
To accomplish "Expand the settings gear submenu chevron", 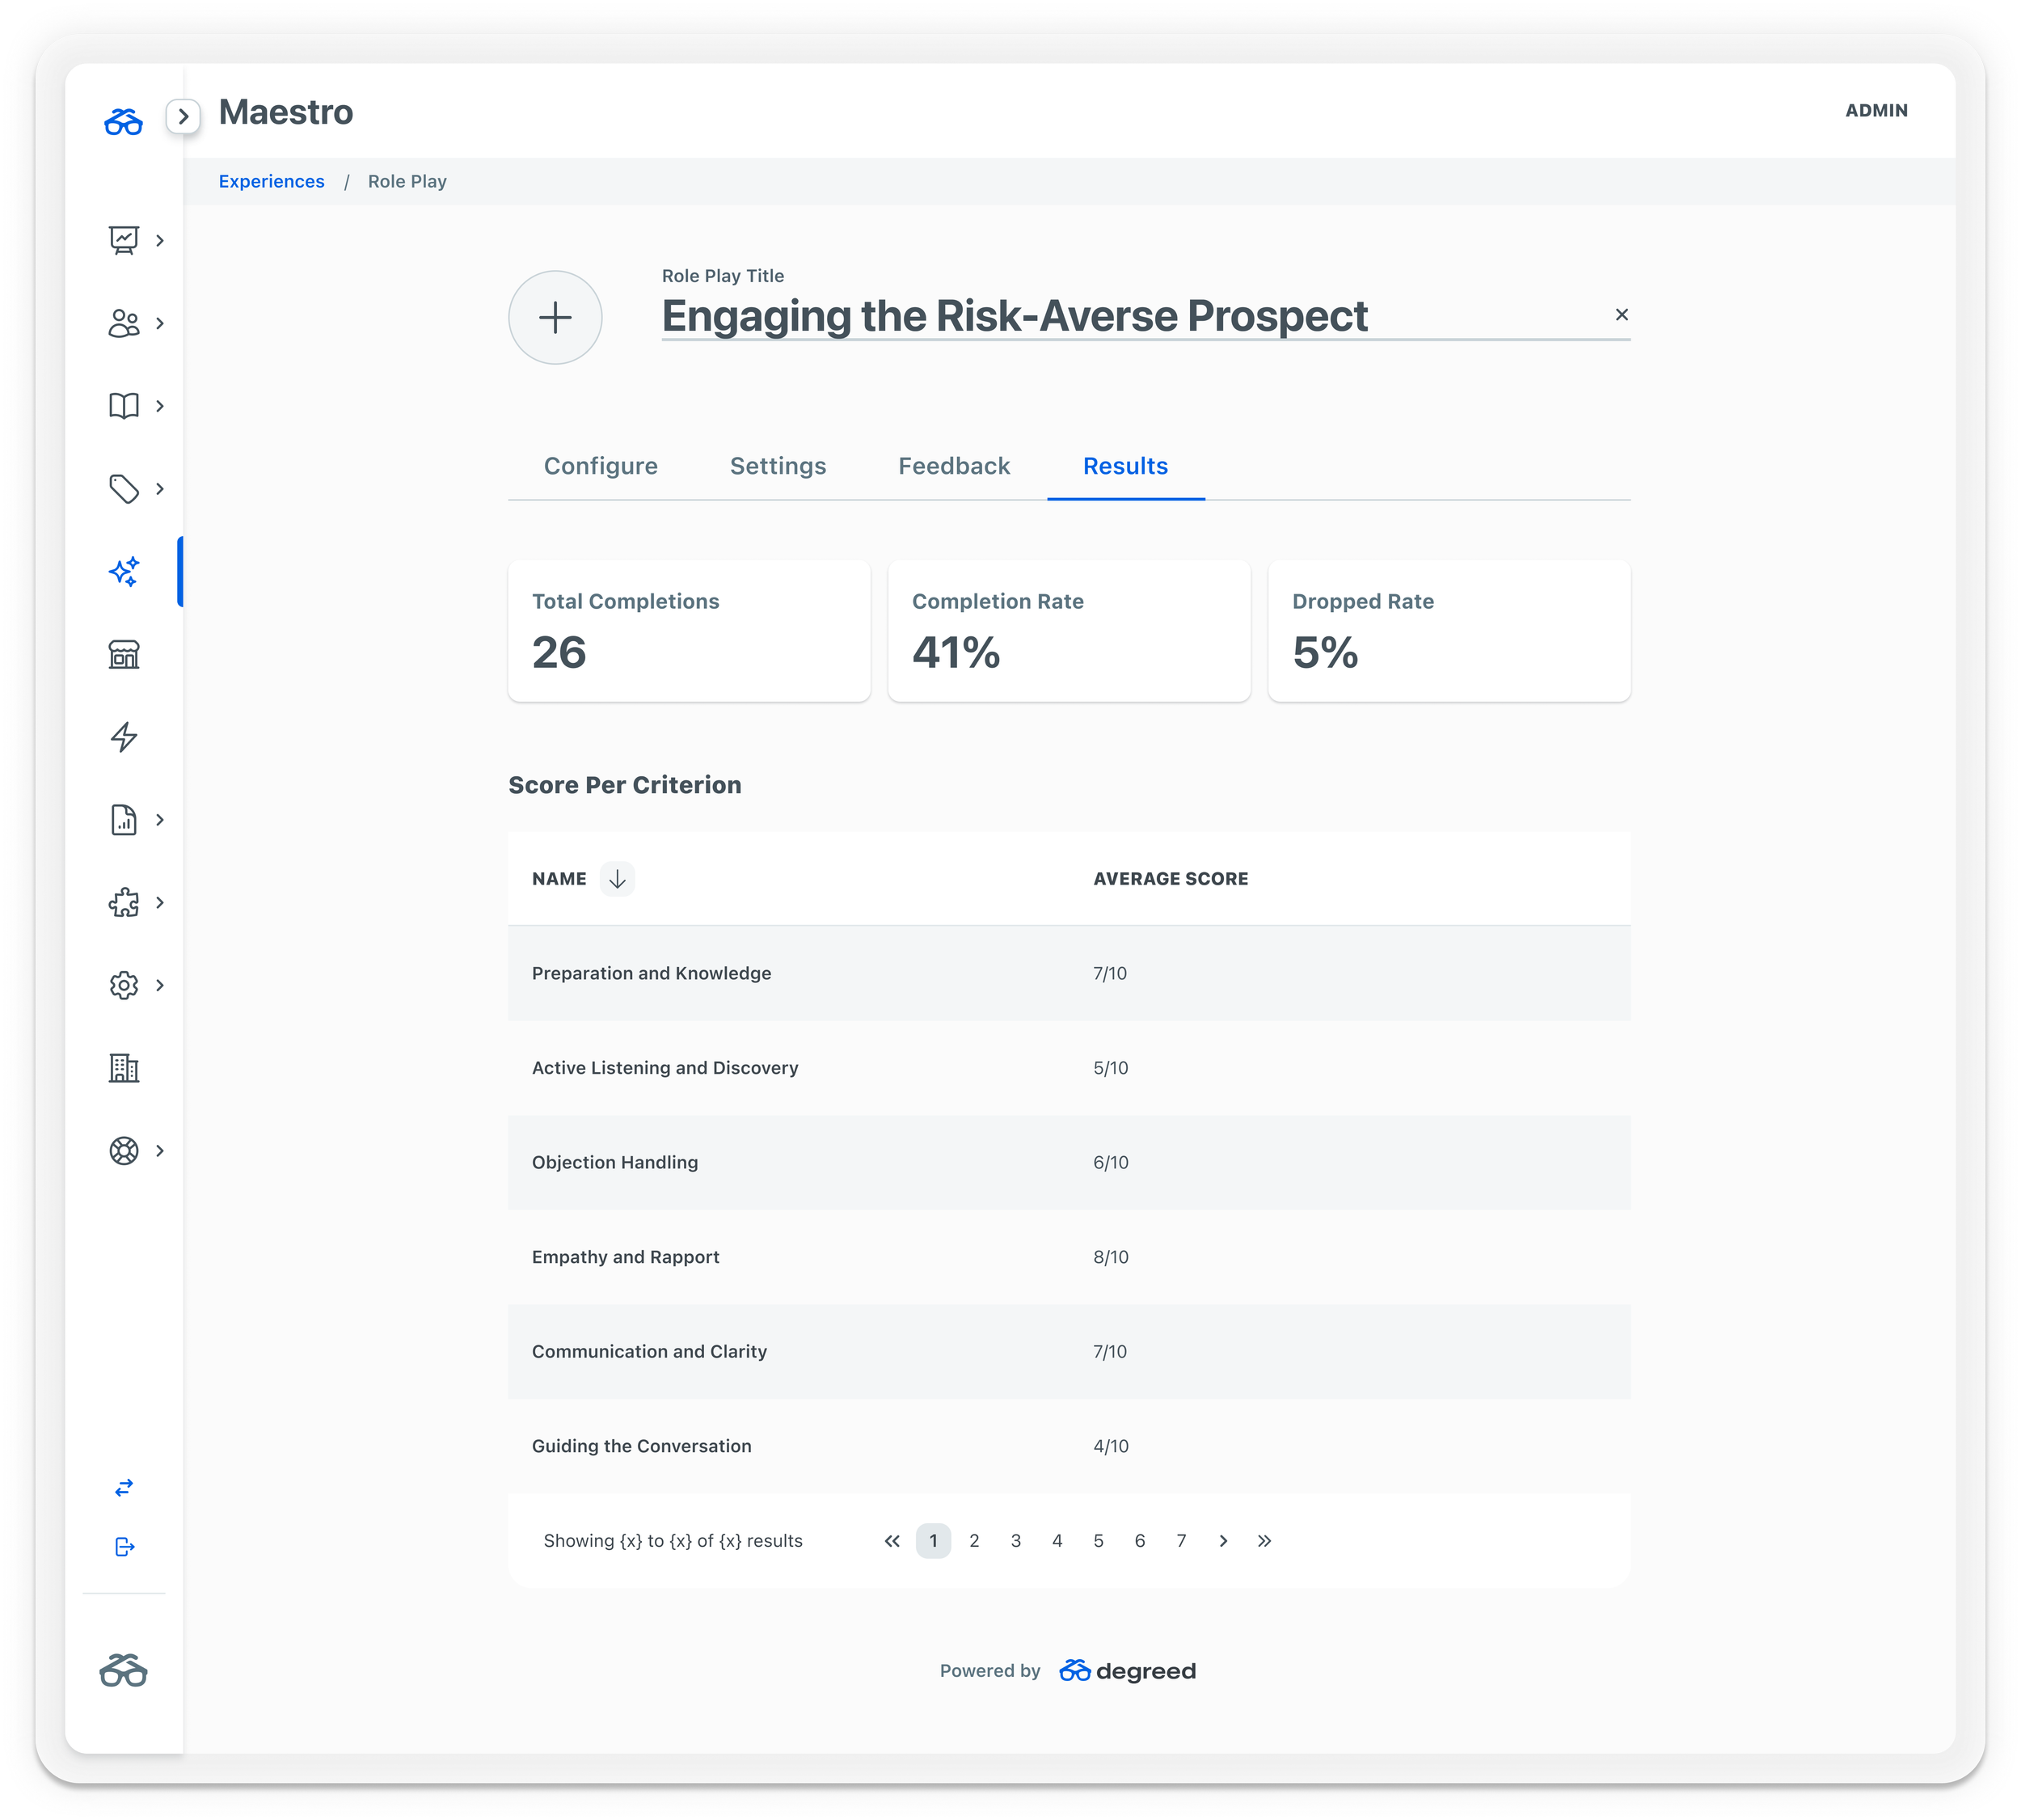I will click(x=160, y=986).
